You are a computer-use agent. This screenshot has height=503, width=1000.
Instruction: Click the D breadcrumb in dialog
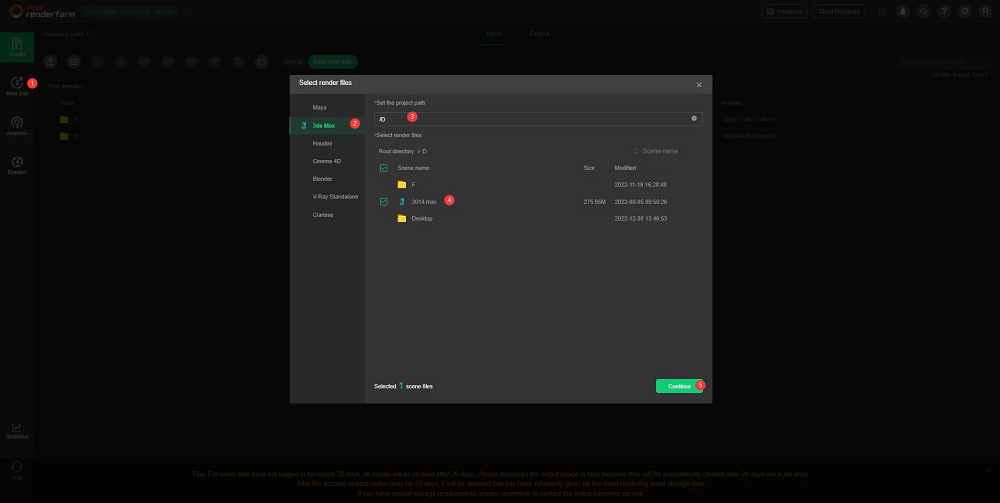(425, 151)
